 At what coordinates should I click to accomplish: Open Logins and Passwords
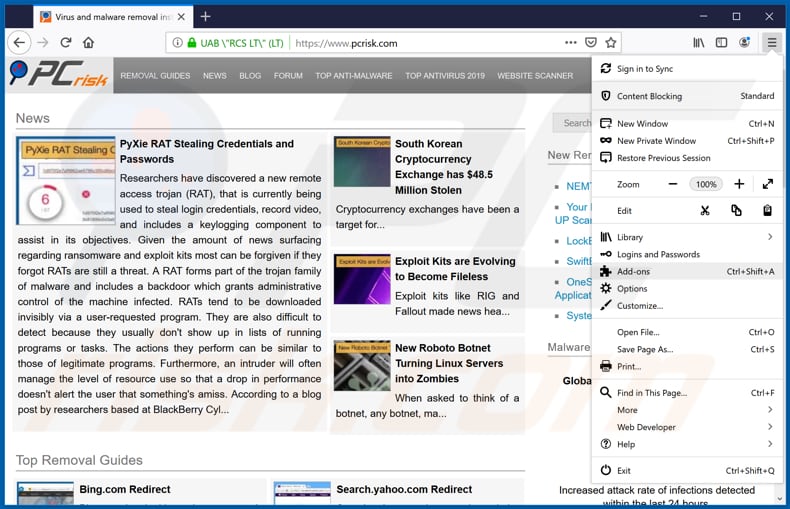687,254
